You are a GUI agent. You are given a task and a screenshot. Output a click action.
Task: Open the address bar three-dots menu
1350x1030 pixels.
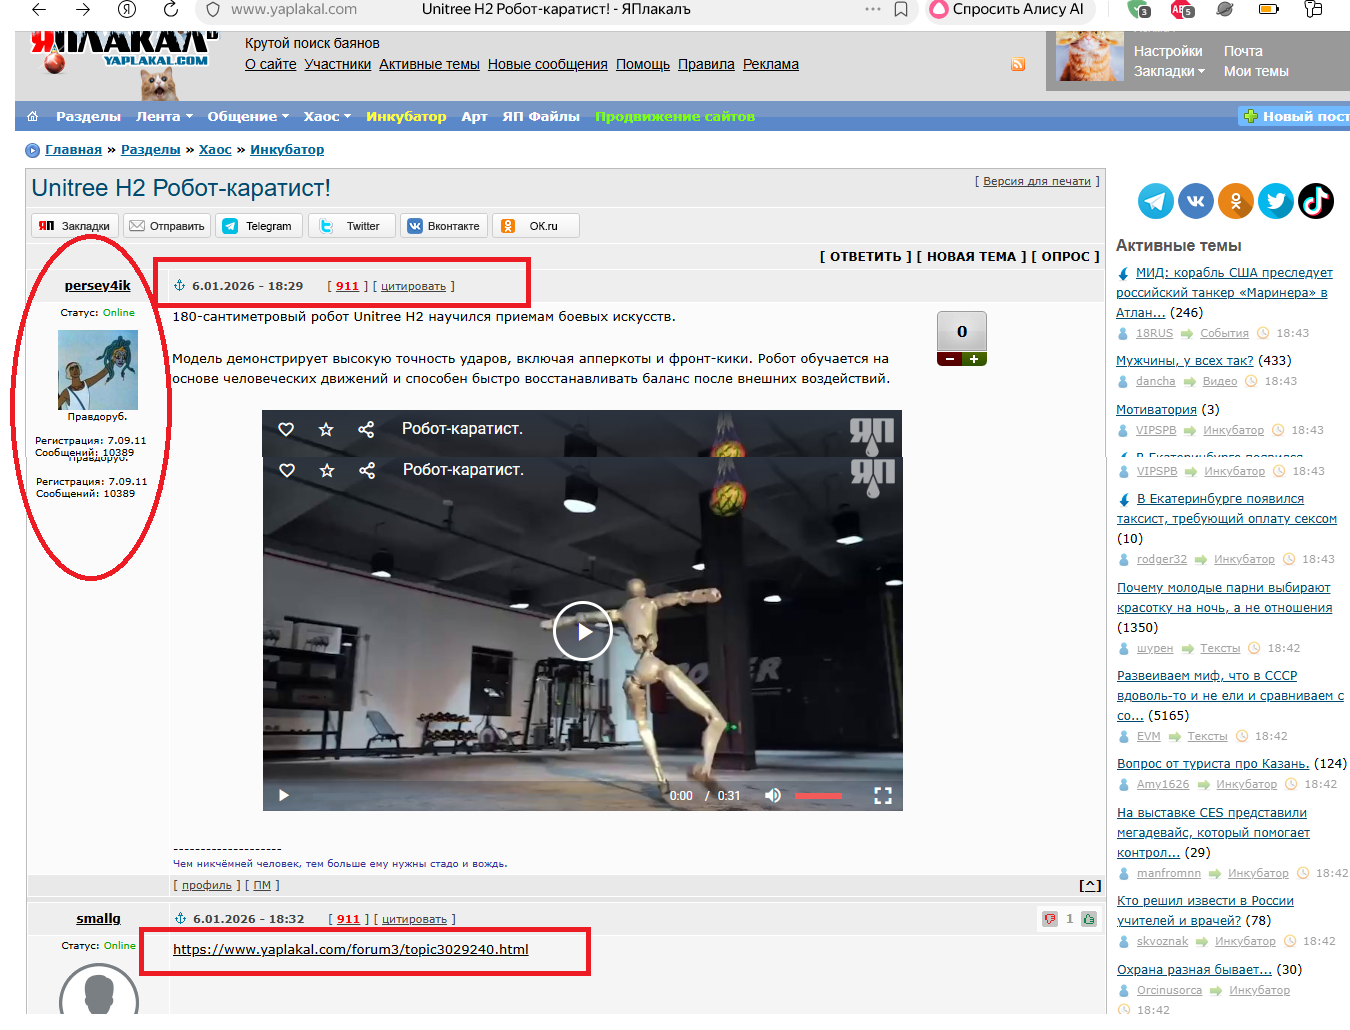point(873,9)
